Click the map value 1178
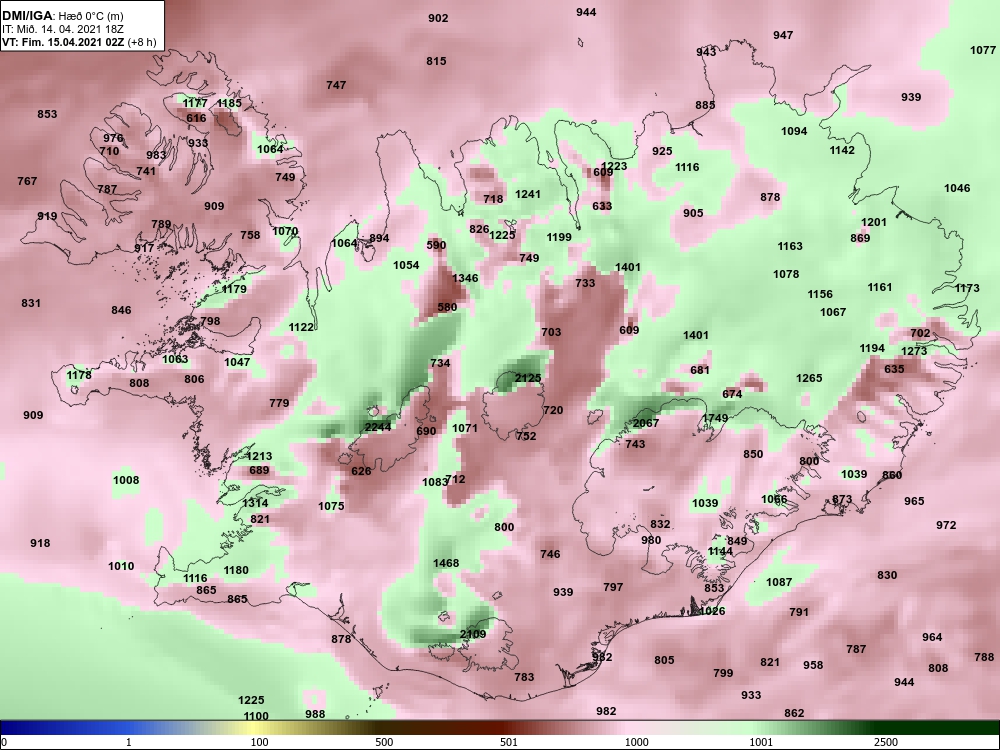The height and width of the screenshot is (750, 1000). tap(79, 375)
